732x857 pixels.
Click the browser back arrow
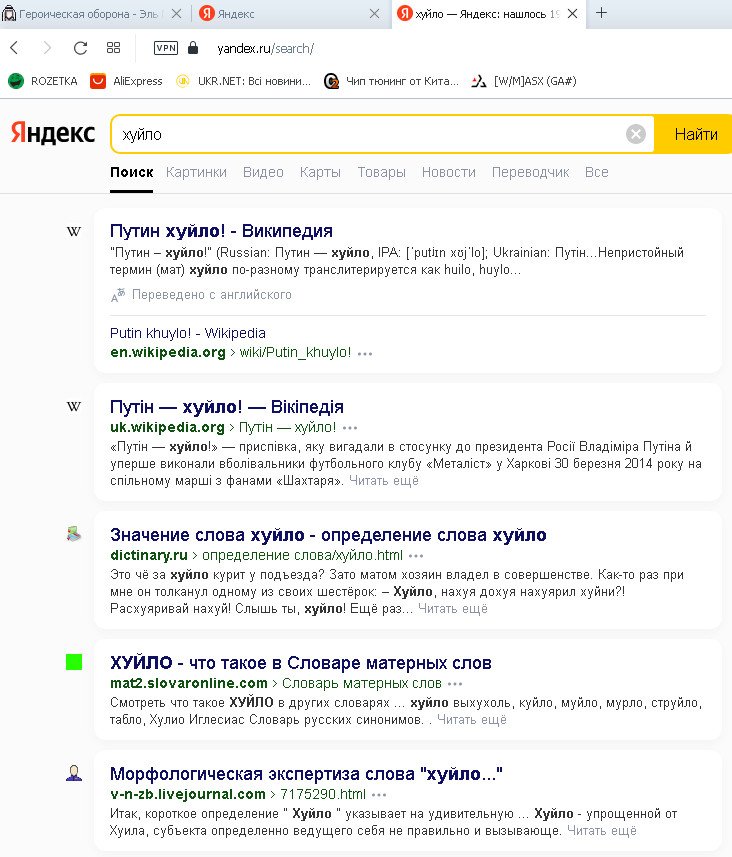point(14,48)
